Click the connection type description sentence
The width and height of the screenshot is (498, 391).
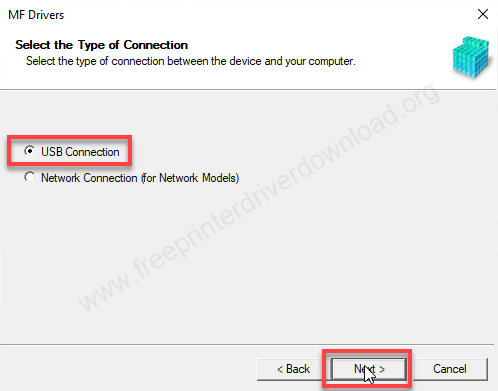click(x=191, y=61)
